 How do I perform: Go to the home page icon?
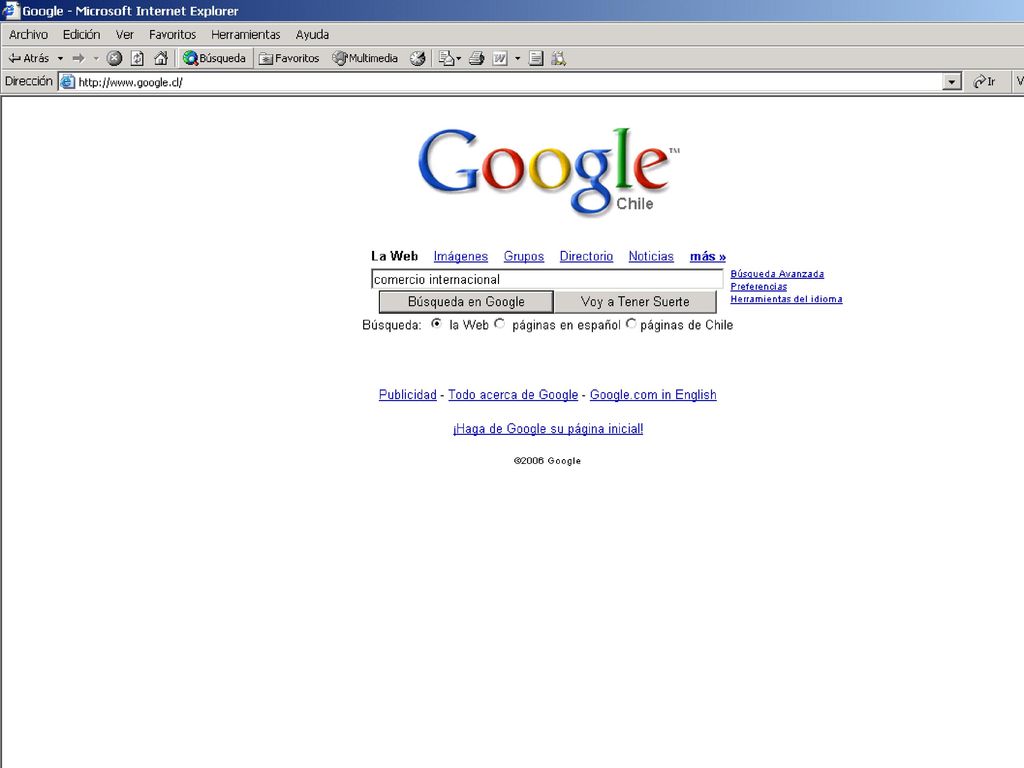(161, 58)
